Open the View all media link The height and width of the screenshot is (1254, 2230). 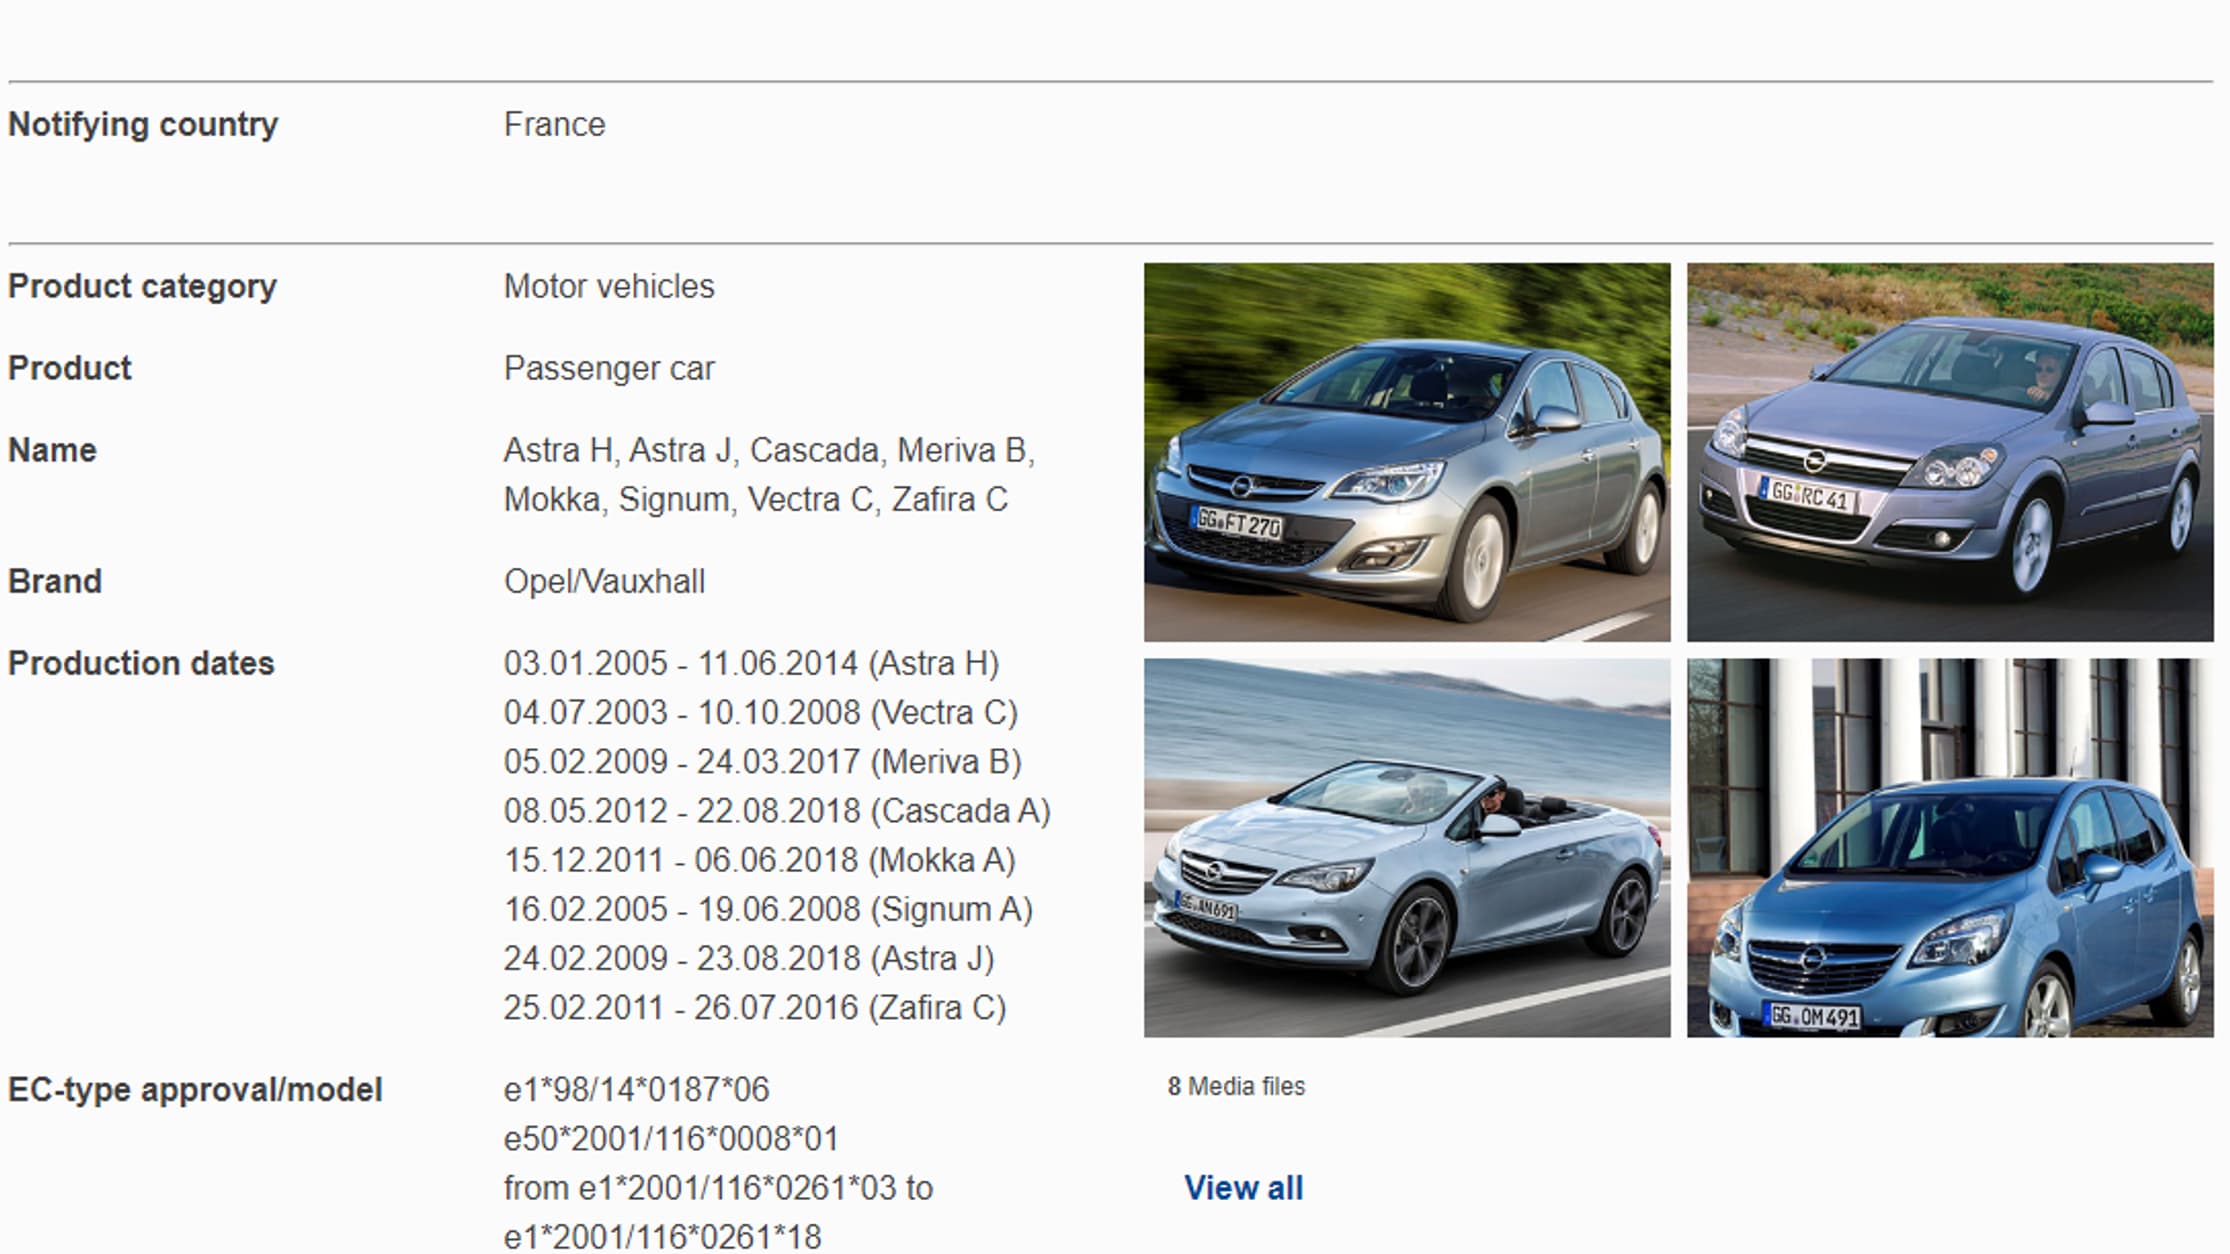coord(1243,1187)
